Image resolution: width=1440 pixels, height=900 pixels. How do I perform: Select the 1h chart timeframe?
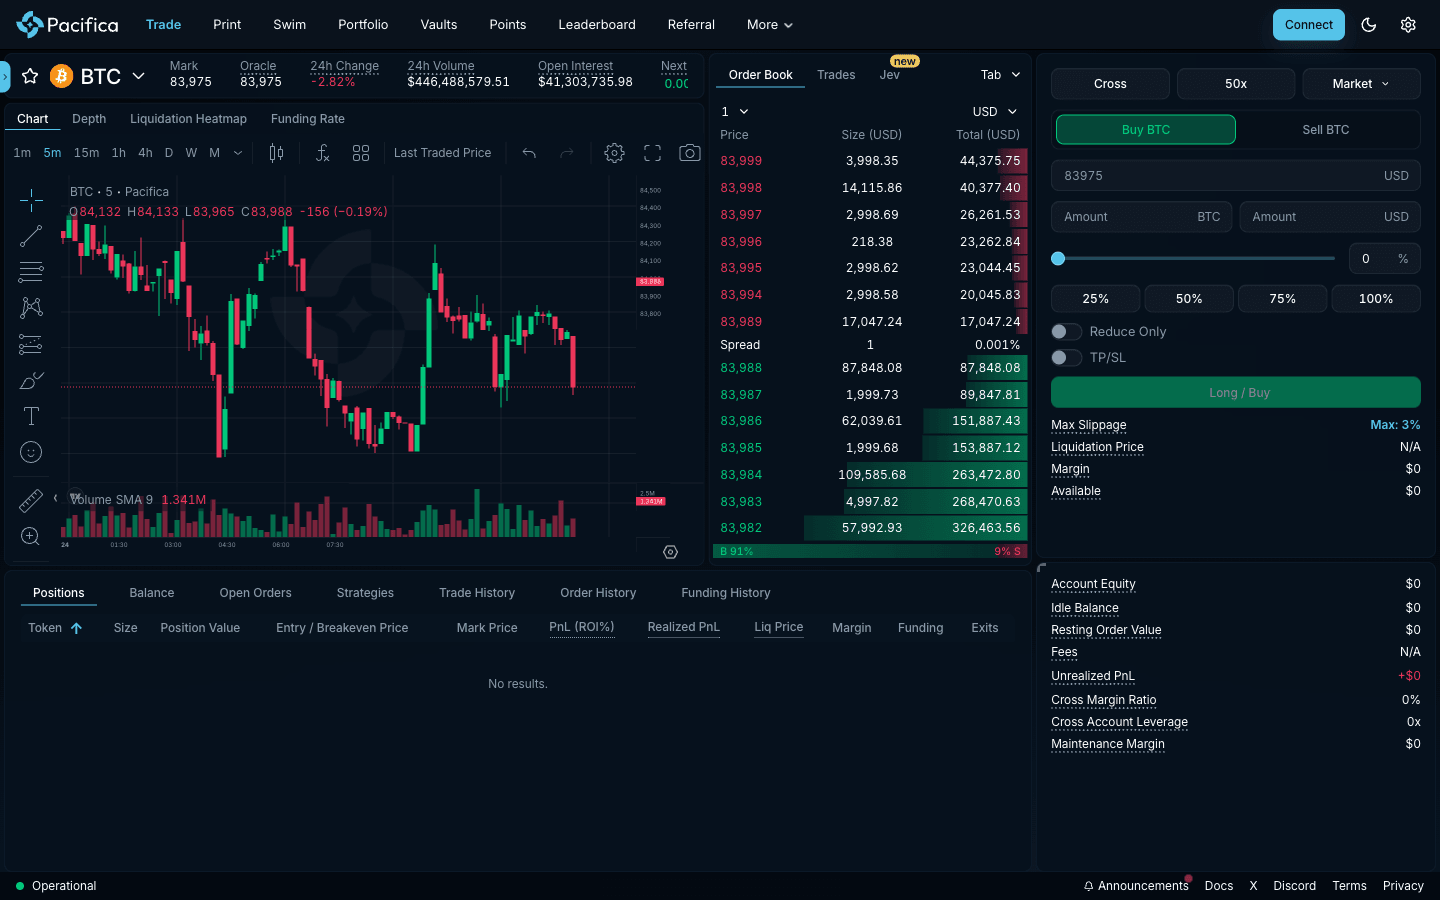pos(119,153)
